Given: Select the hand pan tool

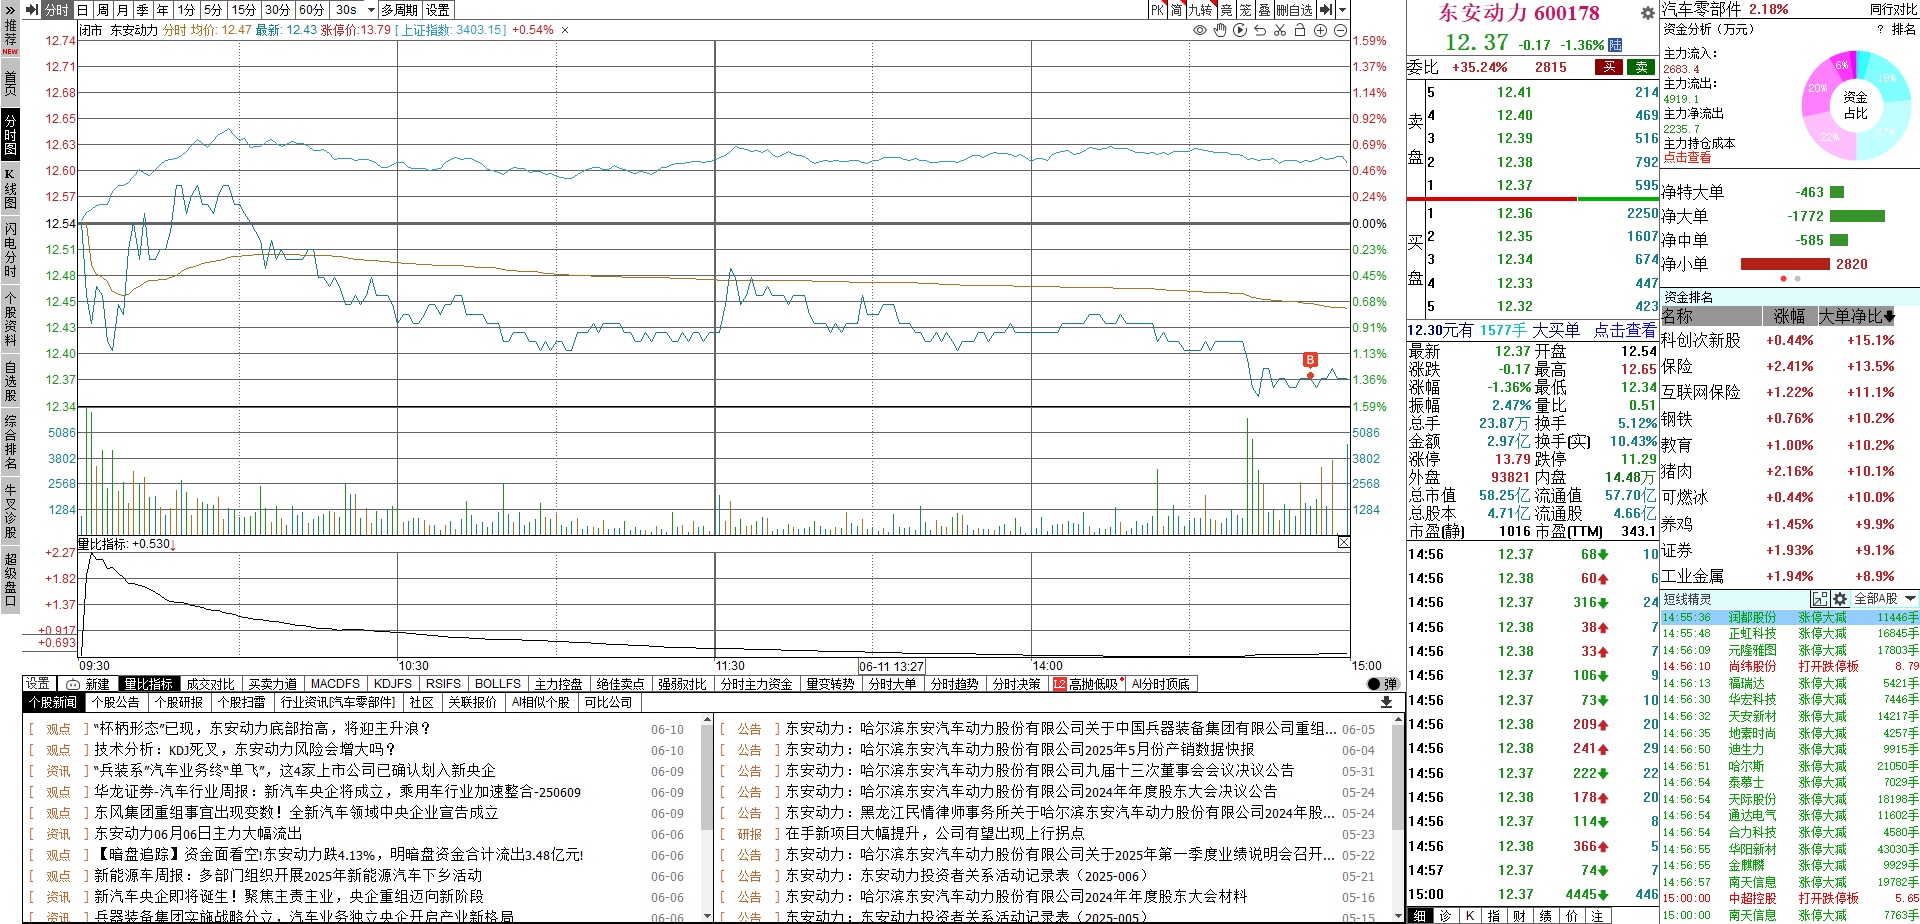Looking at the screenshot, I should pos(1220,30).
